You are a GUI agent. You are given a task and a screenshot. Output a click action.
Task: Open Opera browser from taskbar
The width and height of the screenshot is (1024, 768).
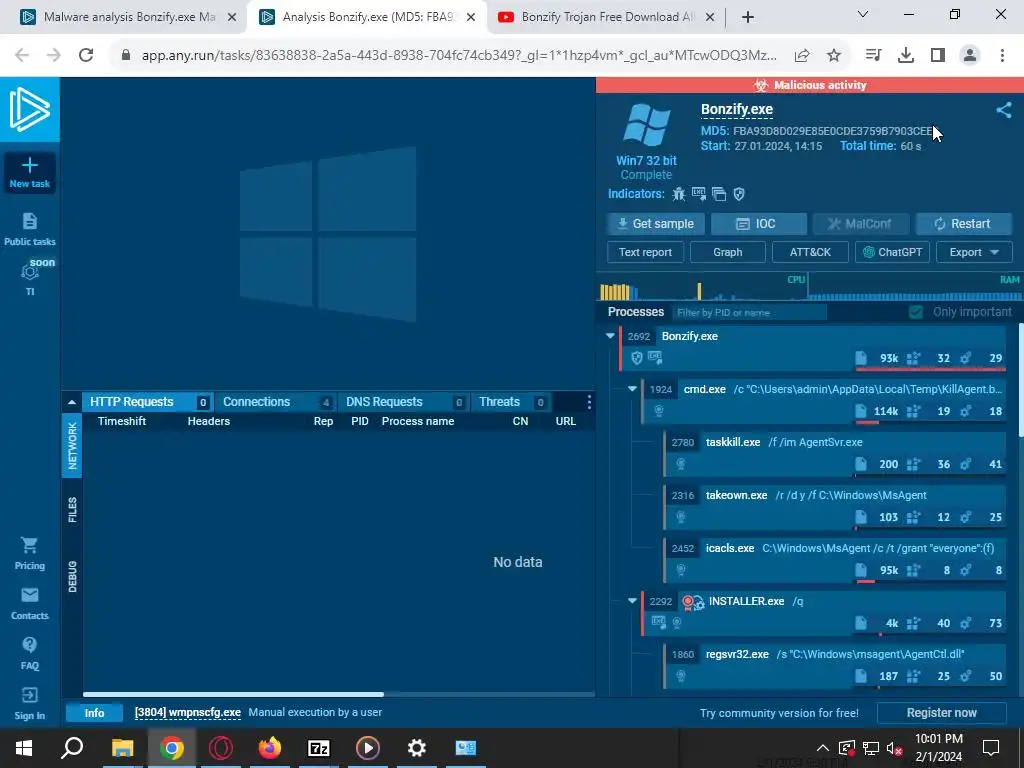tap(221, 748)
